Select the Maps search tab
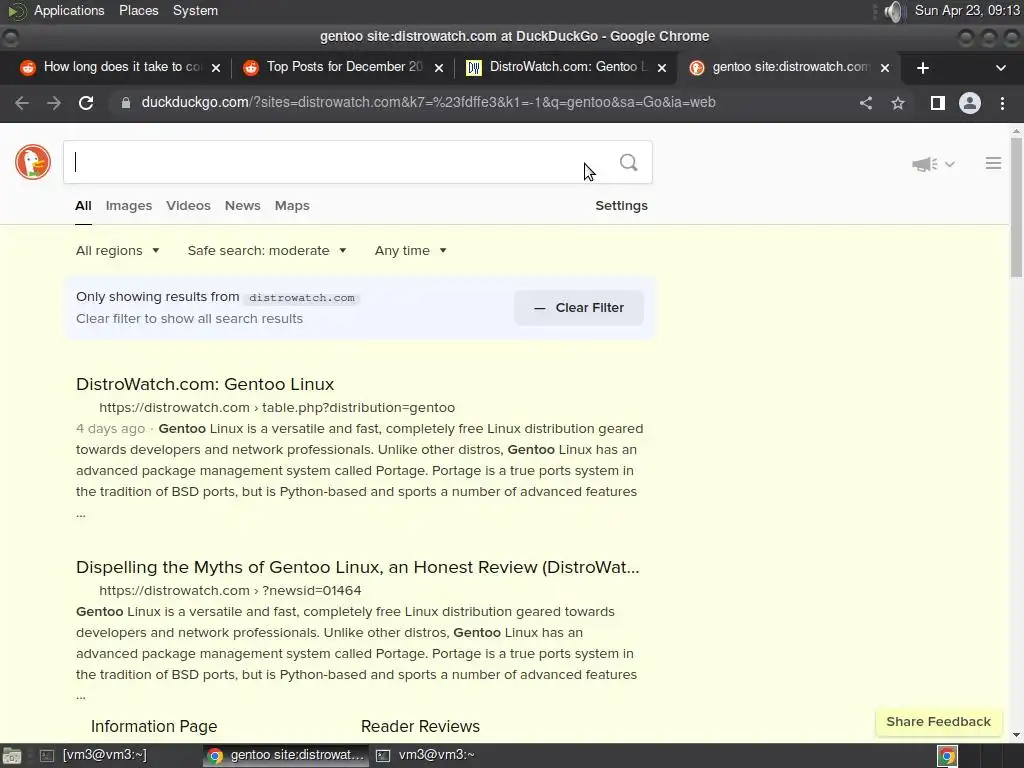The image size is (1024, 768). pos(292,206)
